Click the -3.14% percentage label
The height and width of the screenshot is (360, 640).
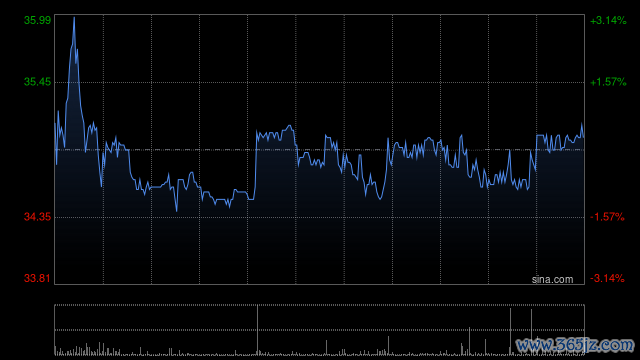(x=607, y=278)
